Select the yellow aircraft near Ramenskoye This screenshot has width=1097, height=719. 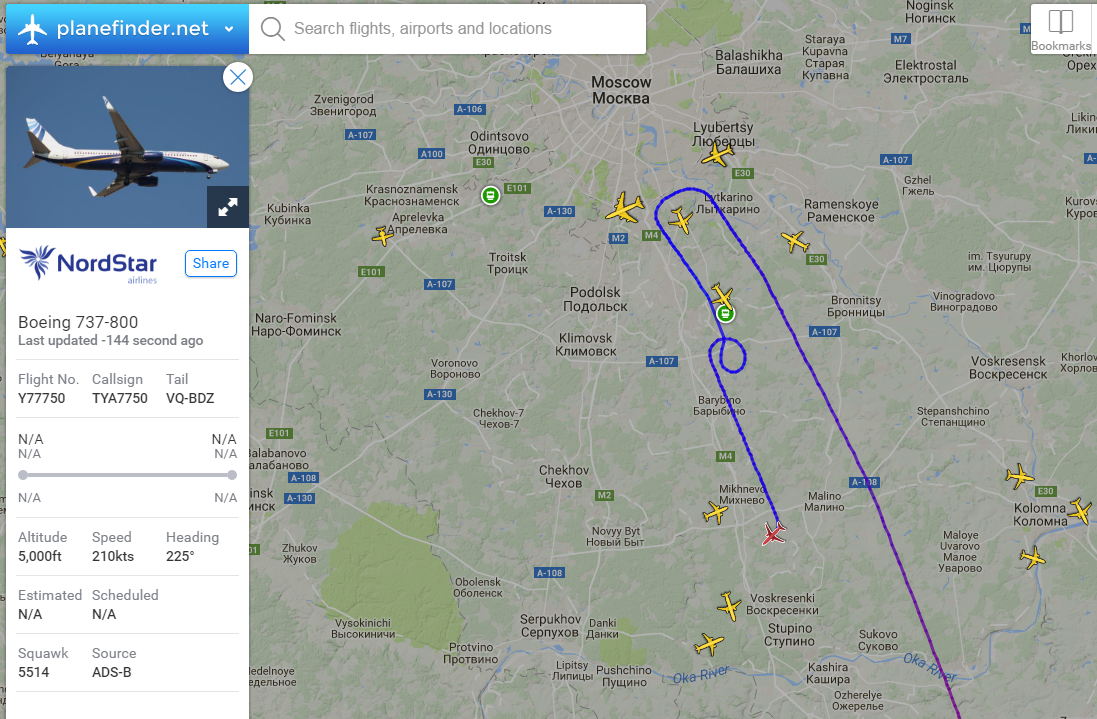click(x=795, y=241)
